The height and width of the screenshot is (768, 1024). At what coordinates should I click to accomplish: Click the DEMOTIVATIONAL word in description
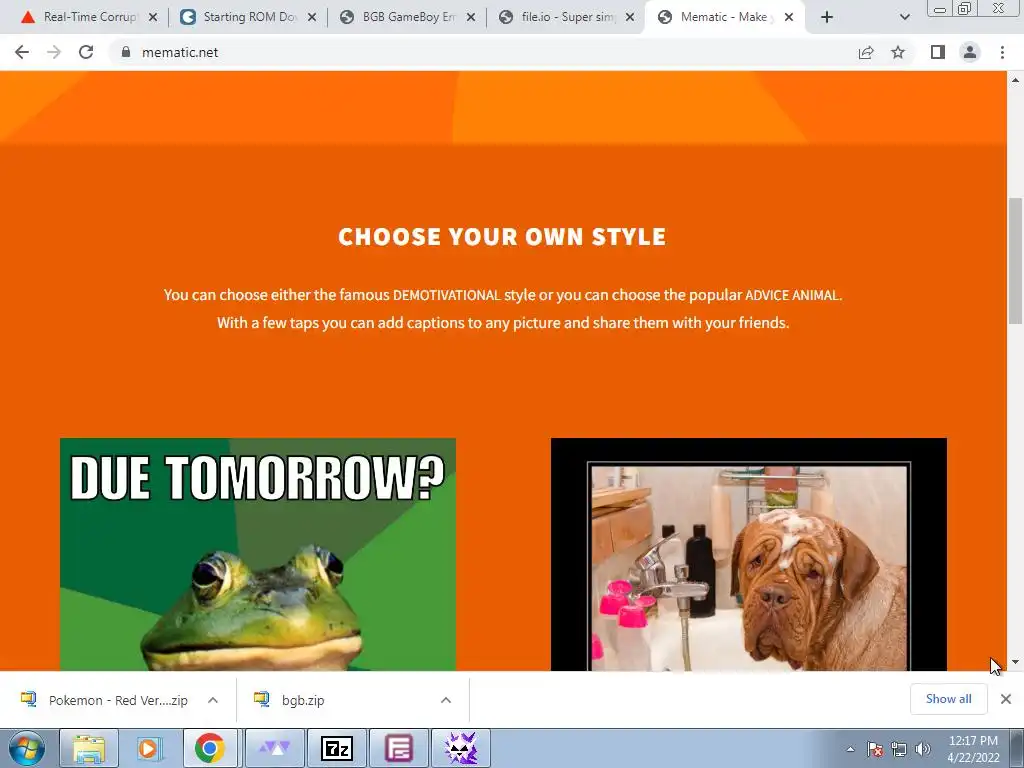[447, 295]
